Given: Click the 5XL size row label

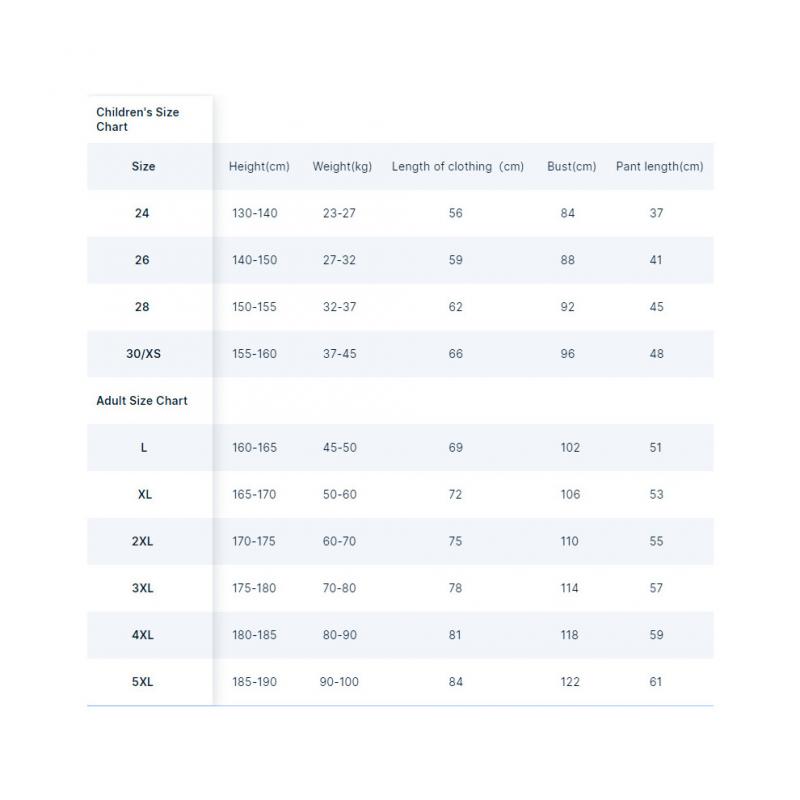Looking at the screenshot, I should (x=143, y=682).
